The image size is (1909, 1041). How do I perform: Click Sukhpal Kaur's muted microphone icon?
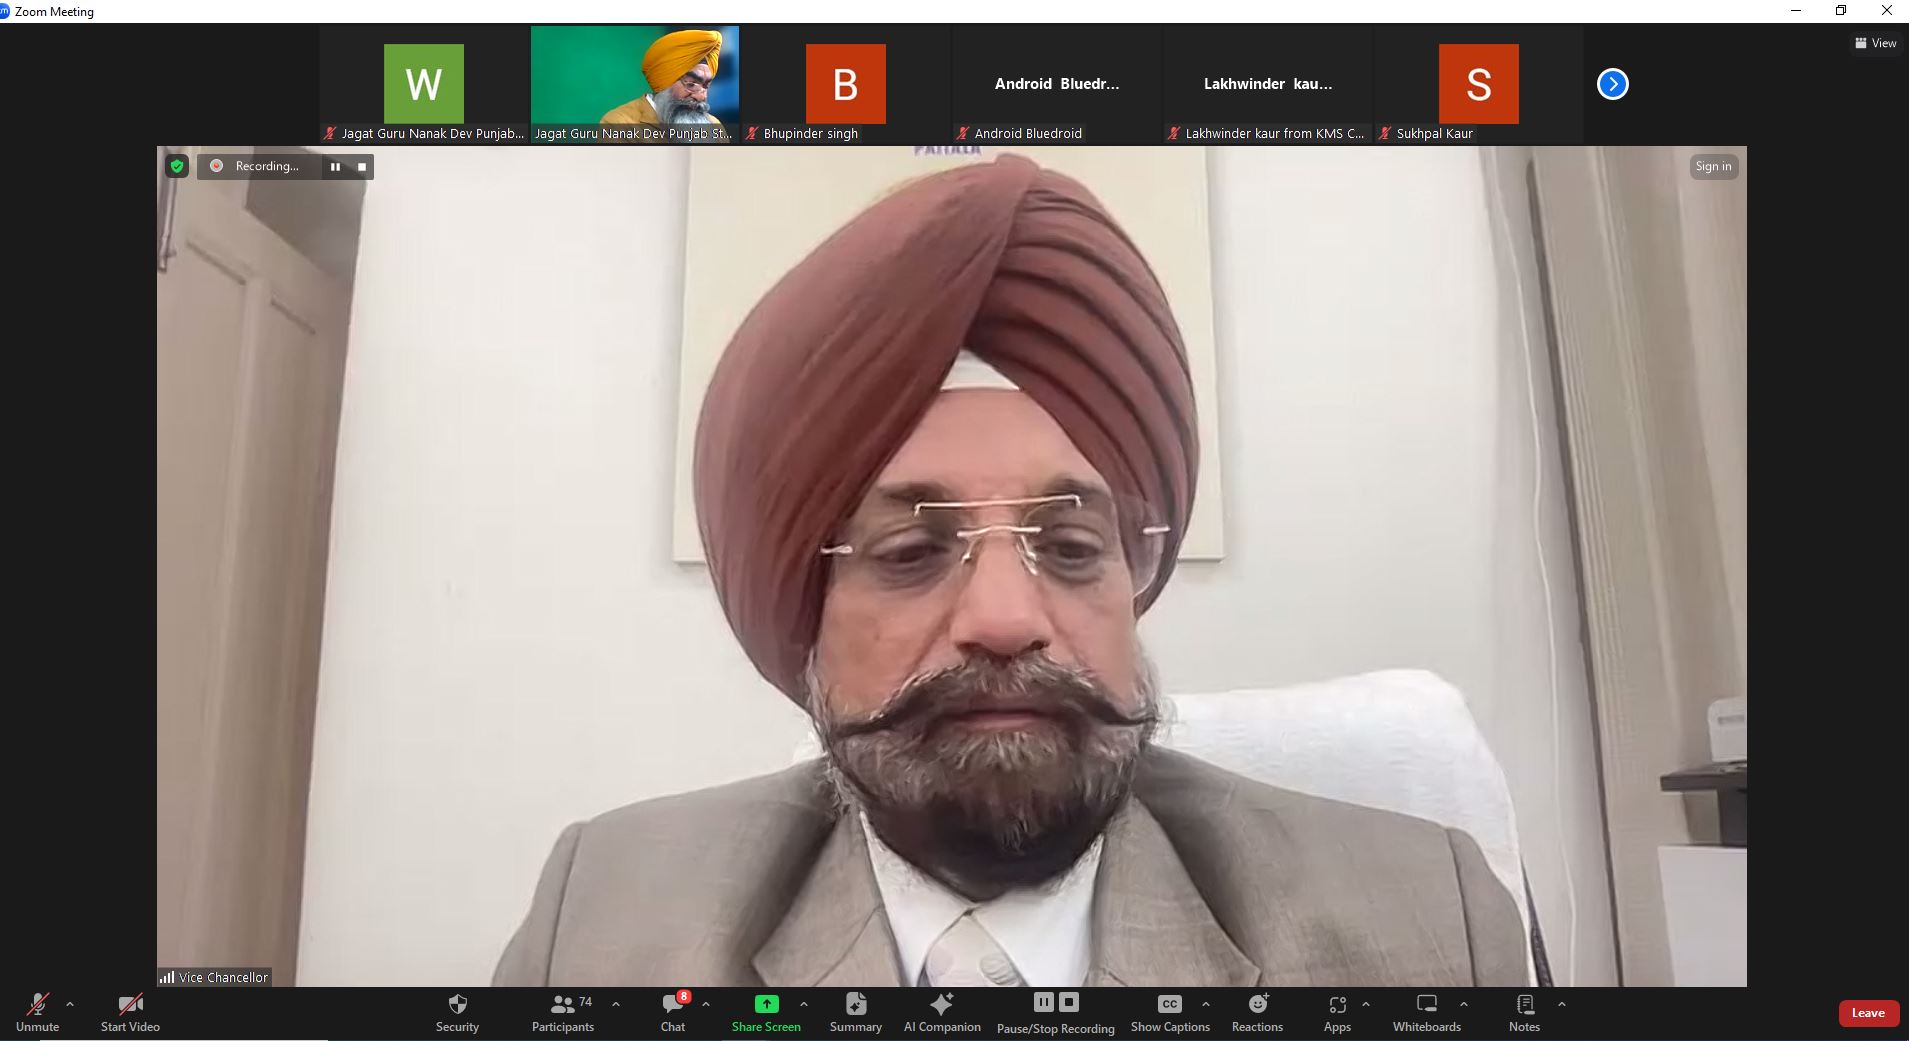(1385, 133)
